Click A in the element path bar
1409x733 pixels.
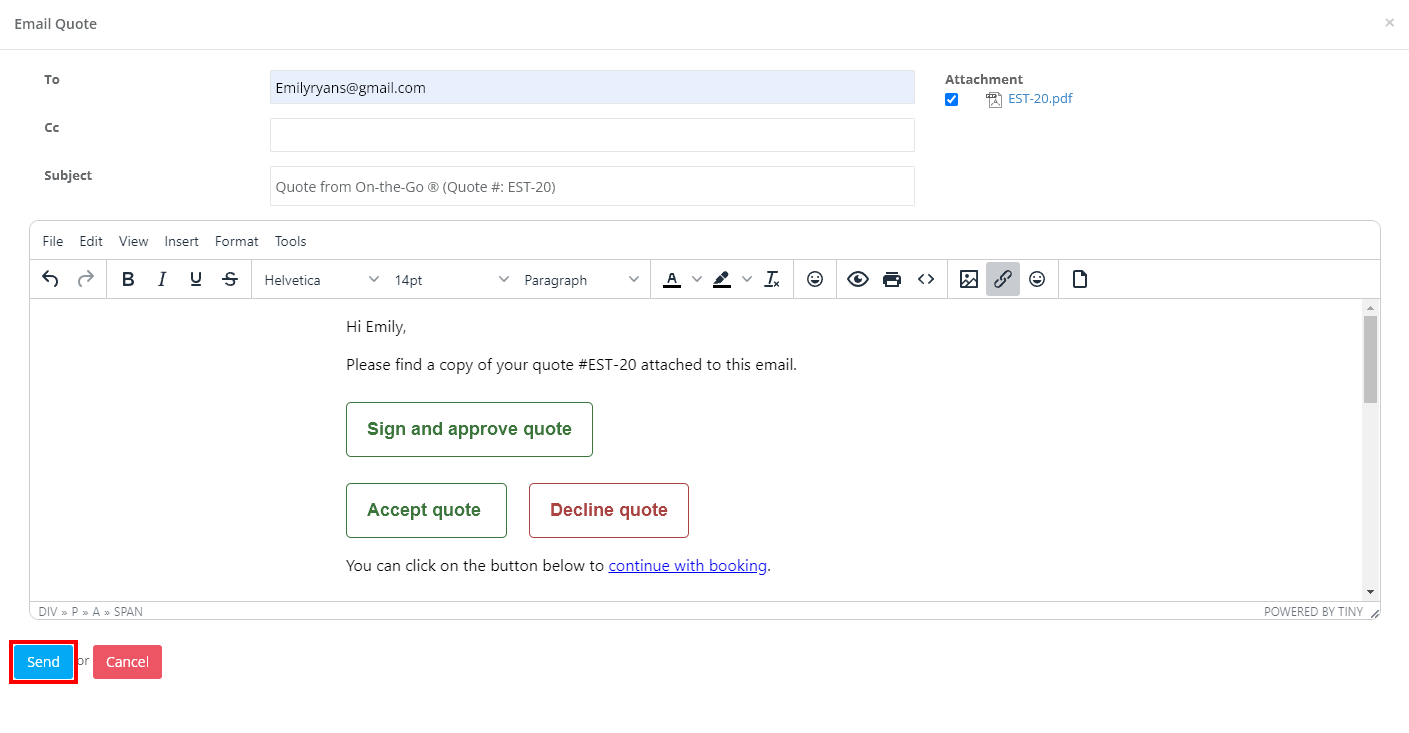[97, 612]
